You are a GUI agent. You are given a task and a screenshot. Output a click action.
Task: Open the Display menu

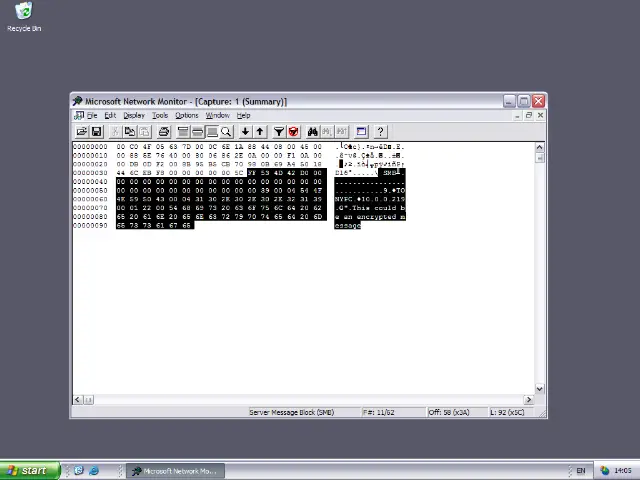(x=134, y=116)
